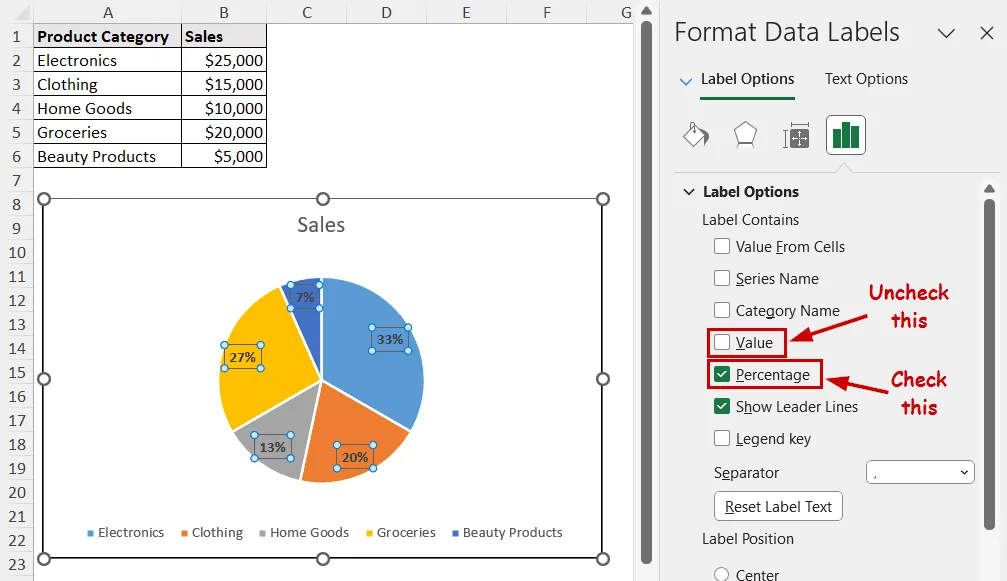Select the 27% data label
The image size is (1007, 581).
(242, 357)
